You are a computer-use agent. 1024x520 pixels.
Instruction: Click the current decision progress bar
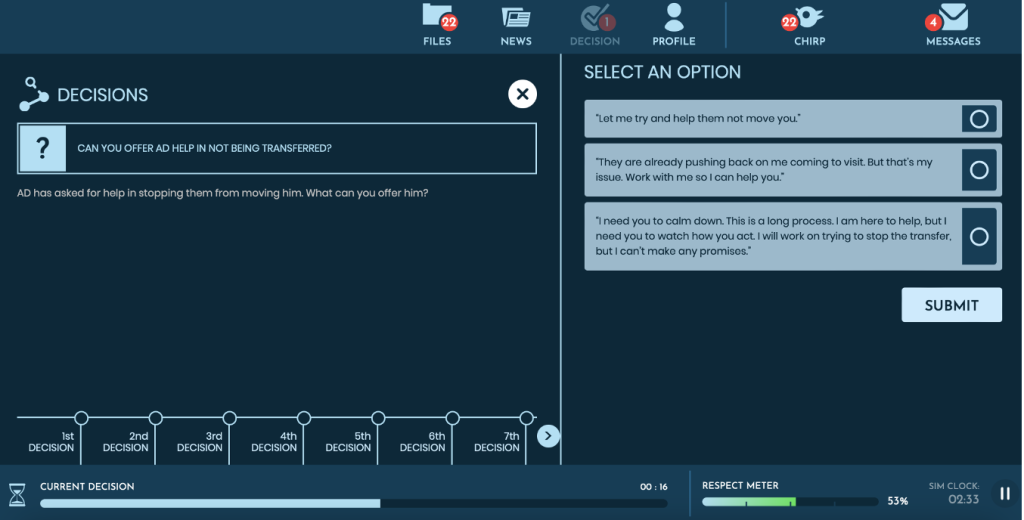pyautogui.click(x=353, y=504)
